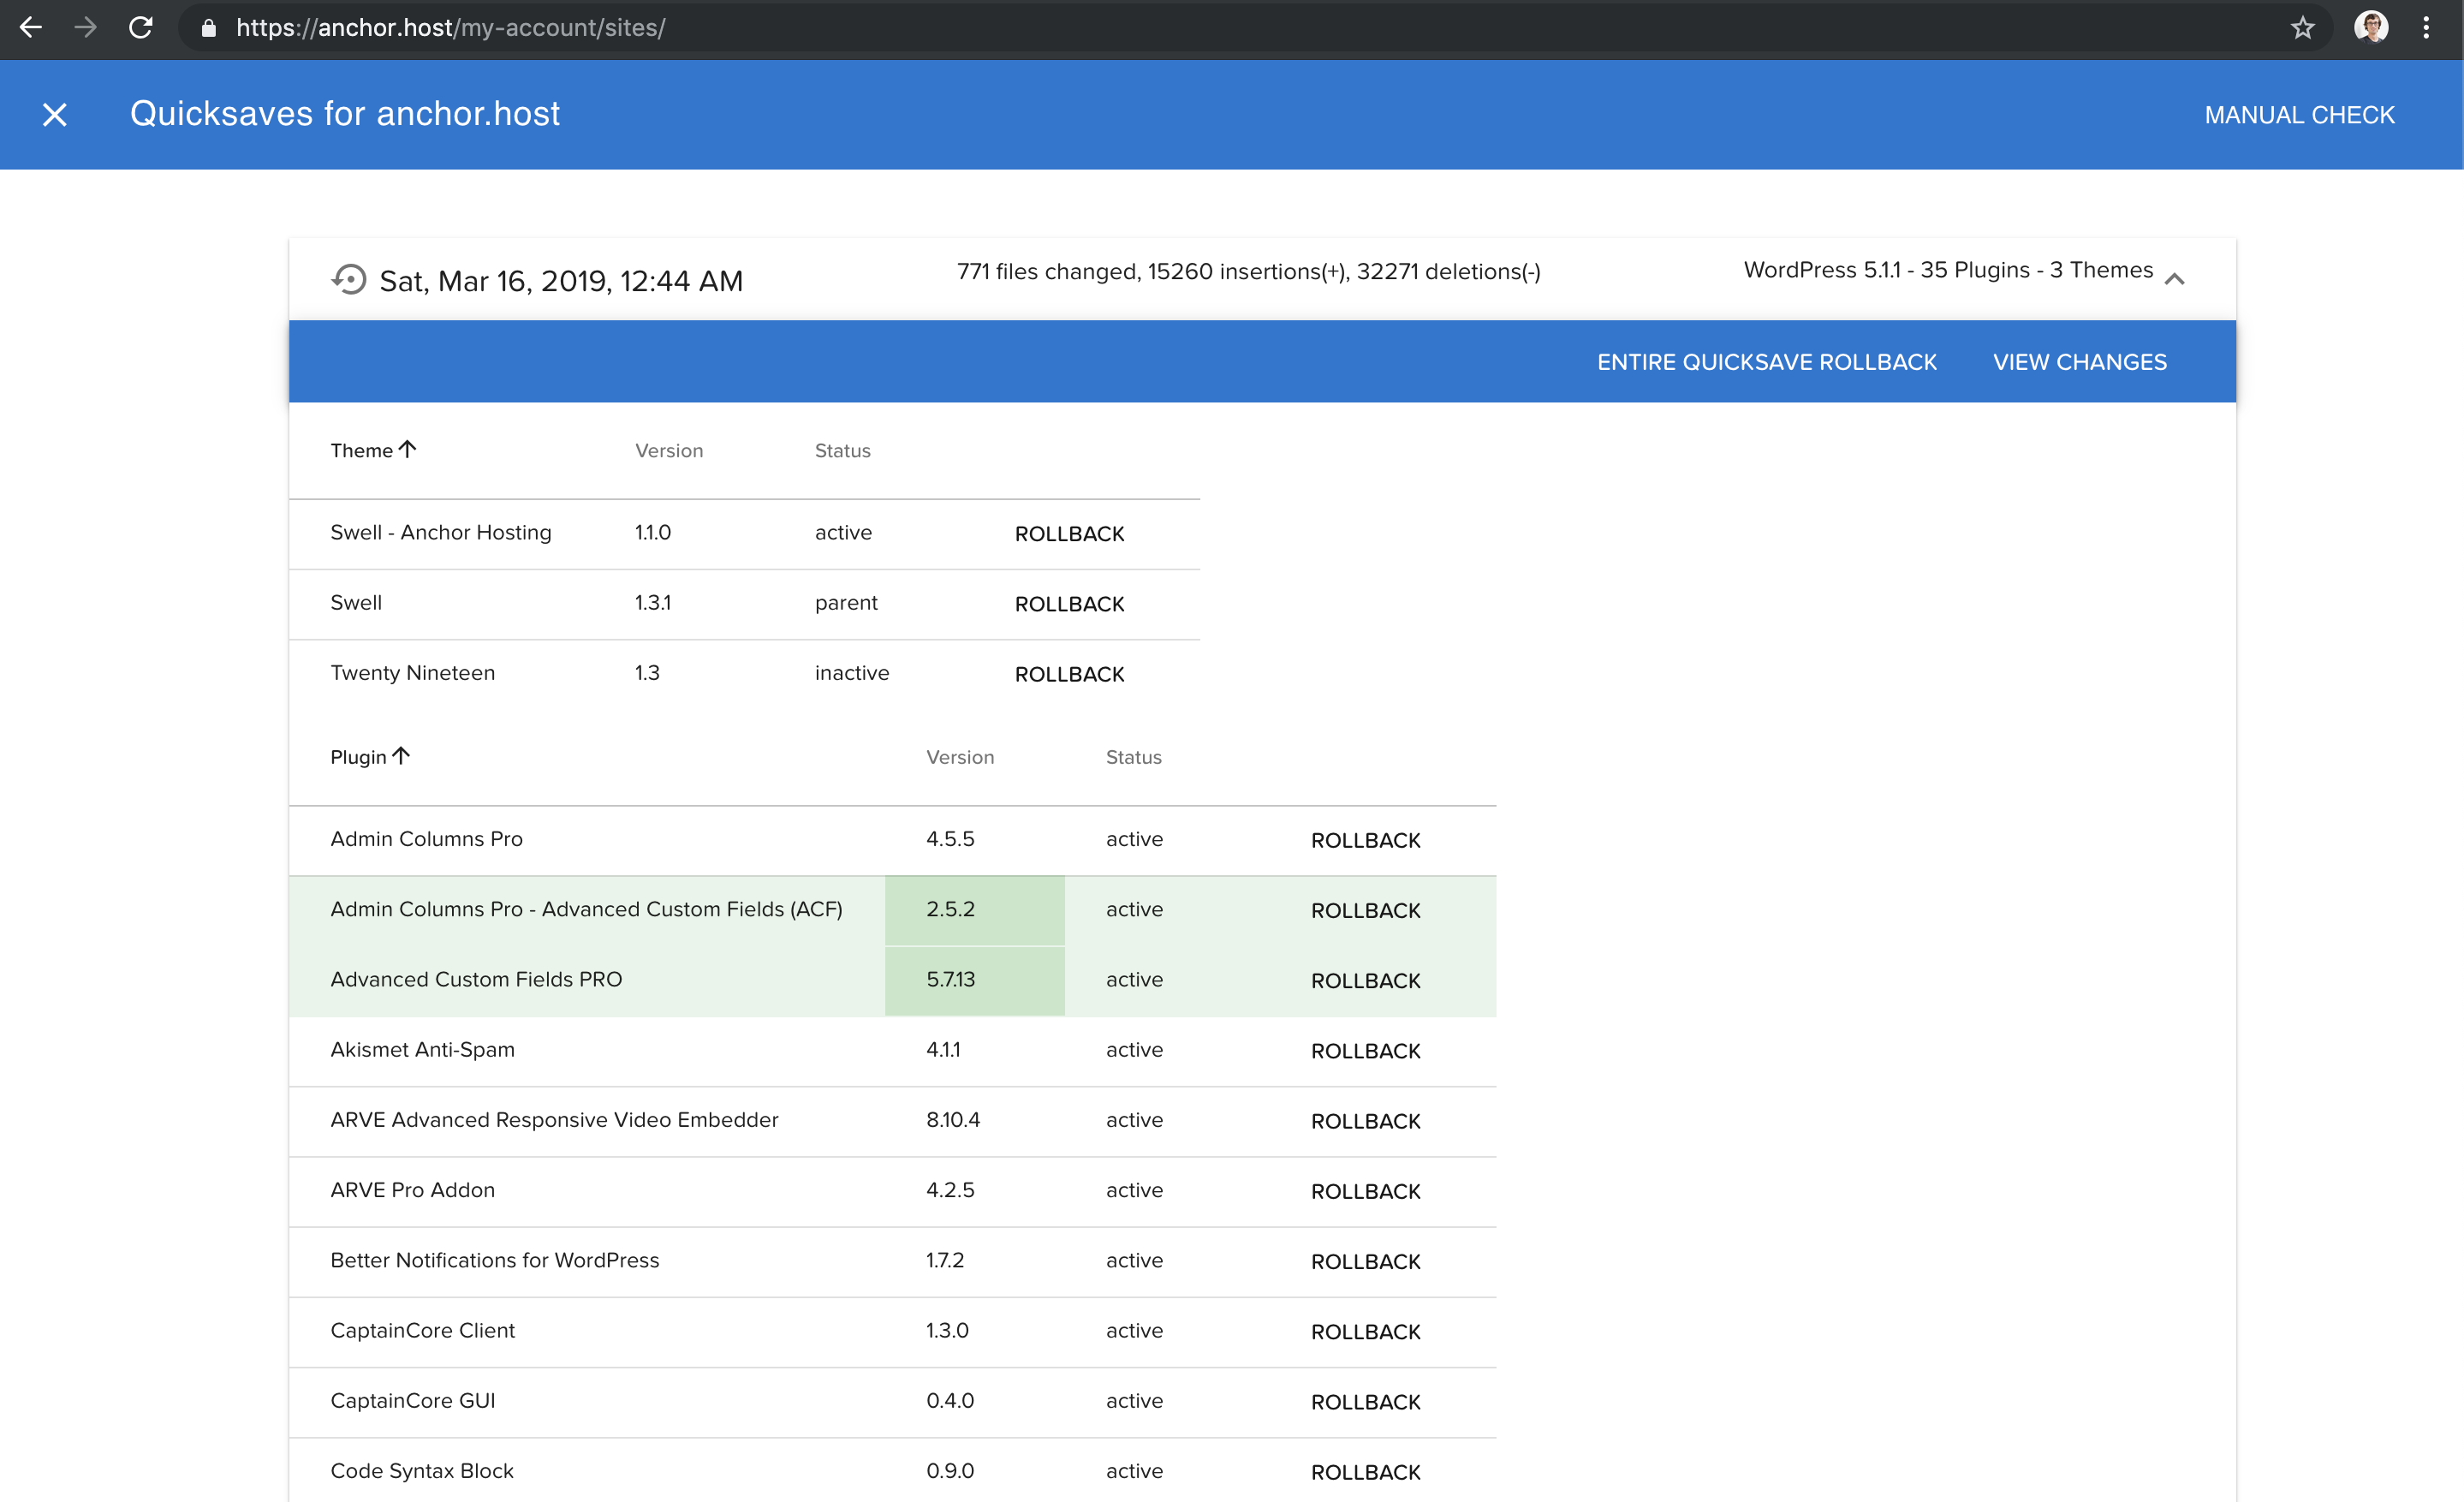The image size is (2464, 1502).
Task: Select the 'CaptainCore Client' plugin name
Action: [422, 1330]
